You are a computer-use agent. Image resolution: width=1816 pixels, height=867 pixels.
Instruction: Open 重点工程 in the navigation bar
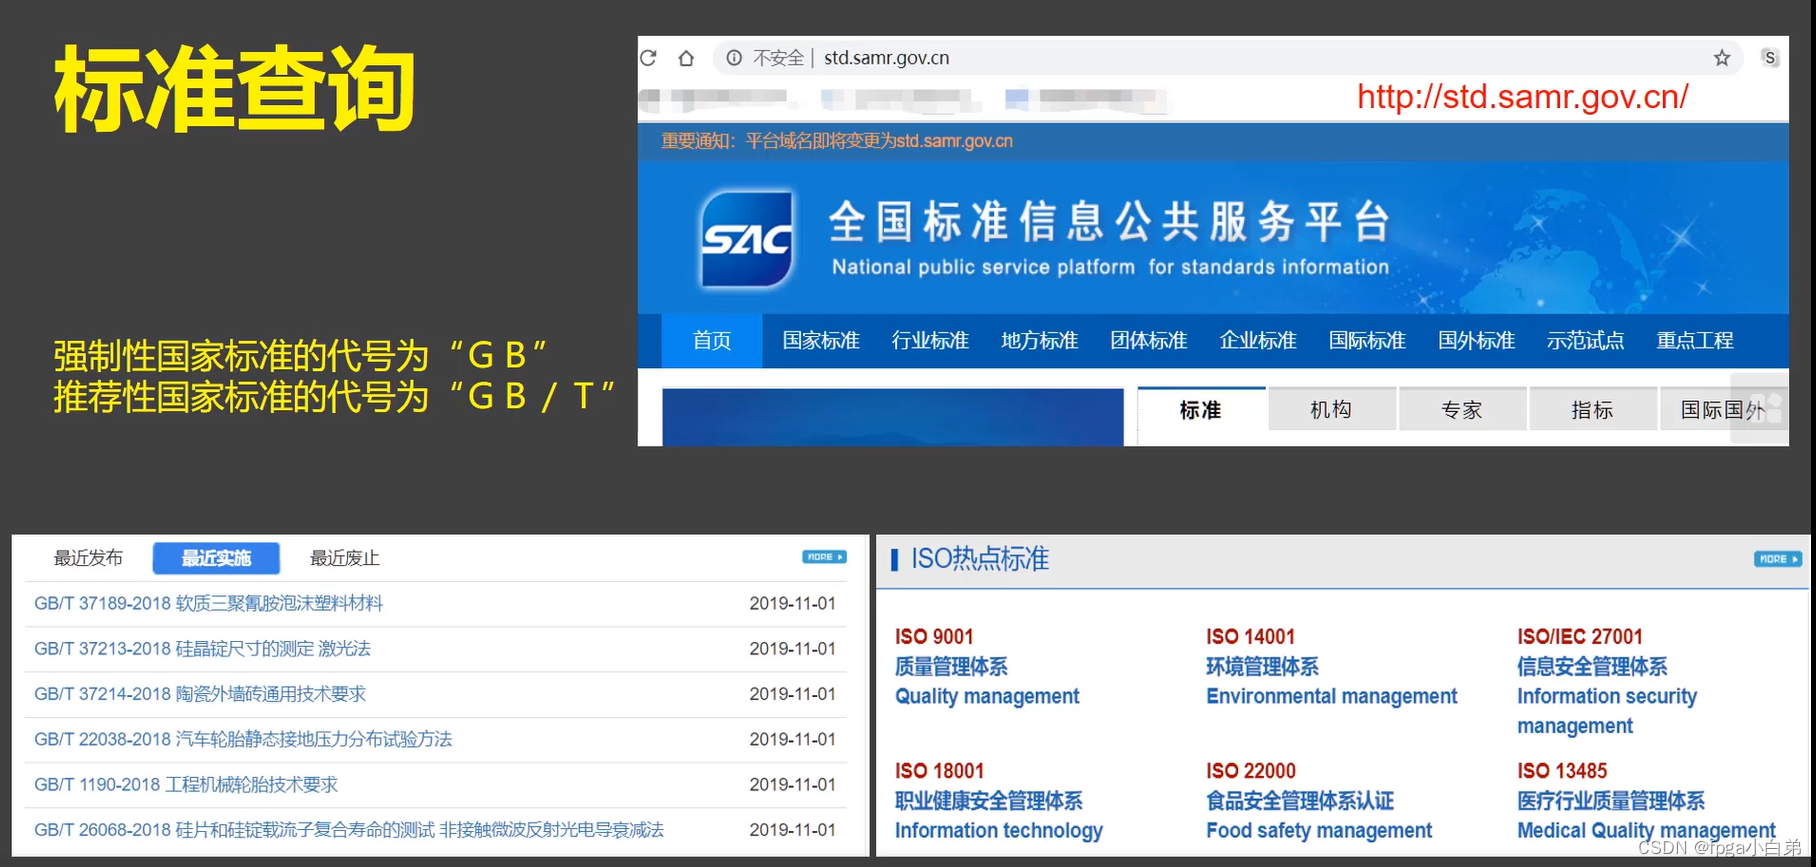1694,341
